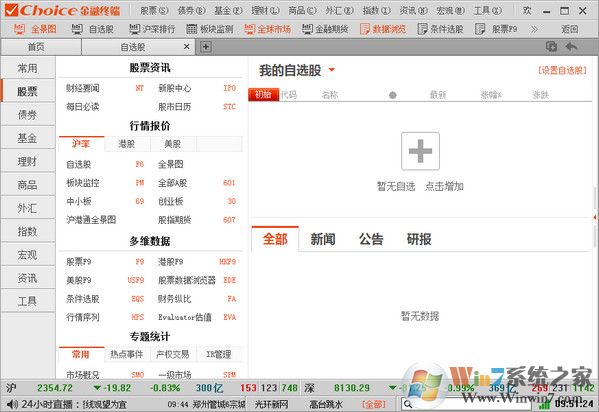Open 全部A股 link

point(173,183)
